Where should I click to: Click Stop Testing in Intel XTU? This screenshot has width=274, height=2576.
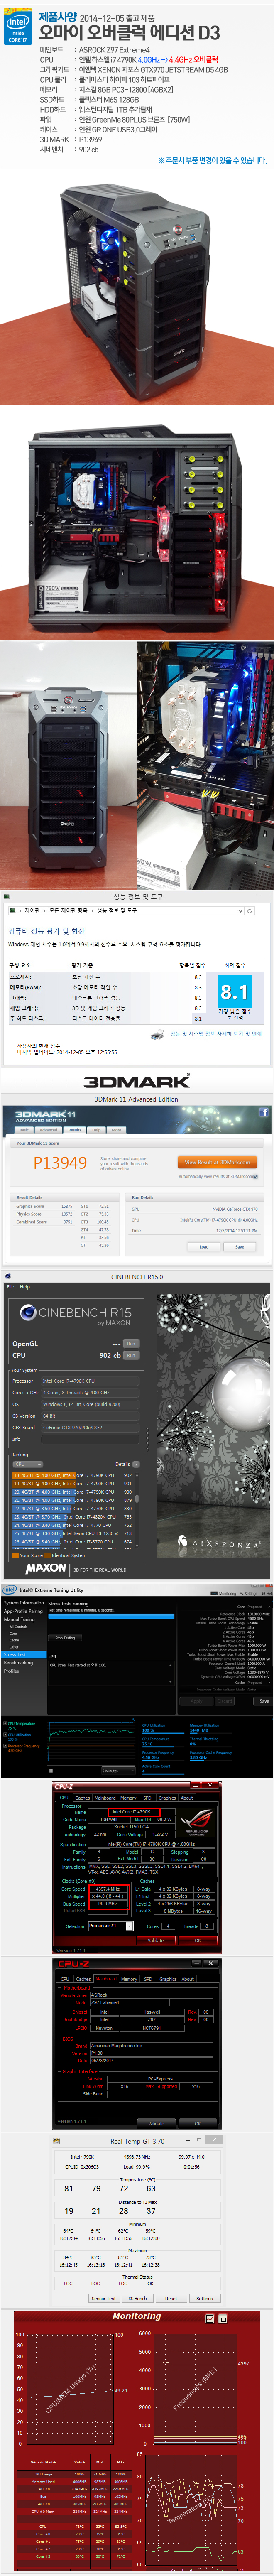point(65,1638)
